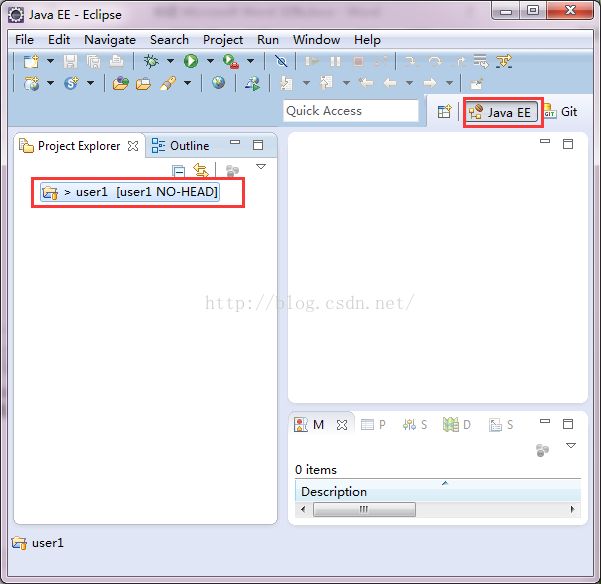The image size is (601, 584).
Task: Open the Debug configurations dropdown arrow
Action: (x=170, y=61)
